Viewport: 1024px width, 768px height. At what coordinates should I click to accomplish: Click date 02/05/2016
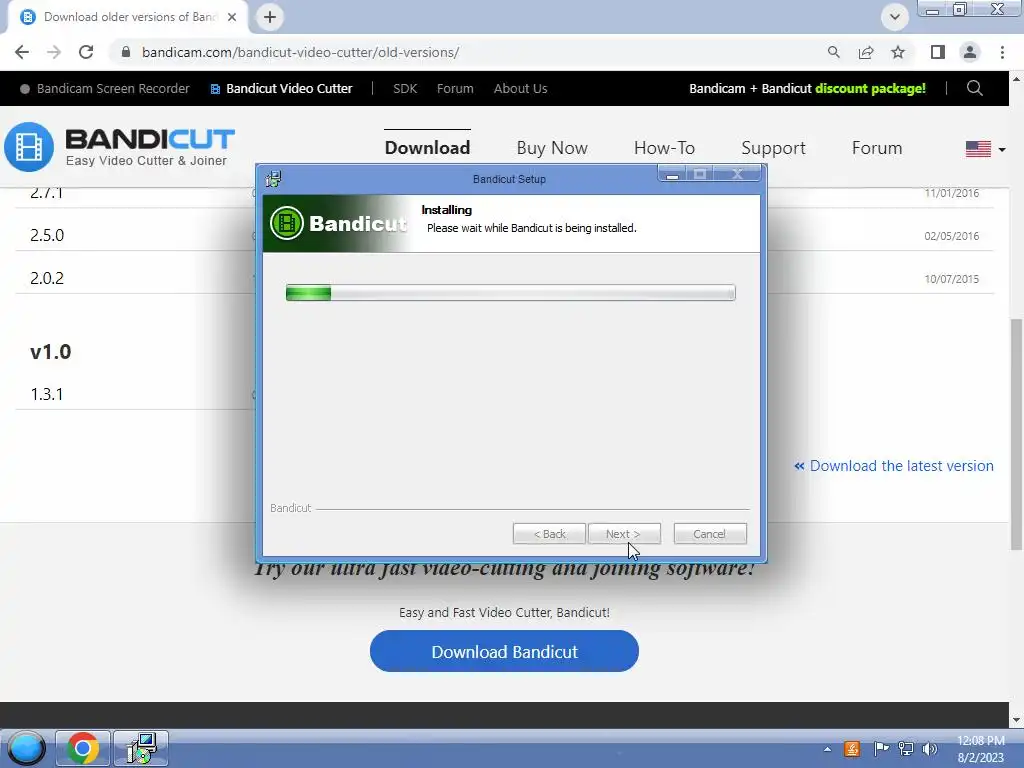pyautogui.click(x=952, y=236)
